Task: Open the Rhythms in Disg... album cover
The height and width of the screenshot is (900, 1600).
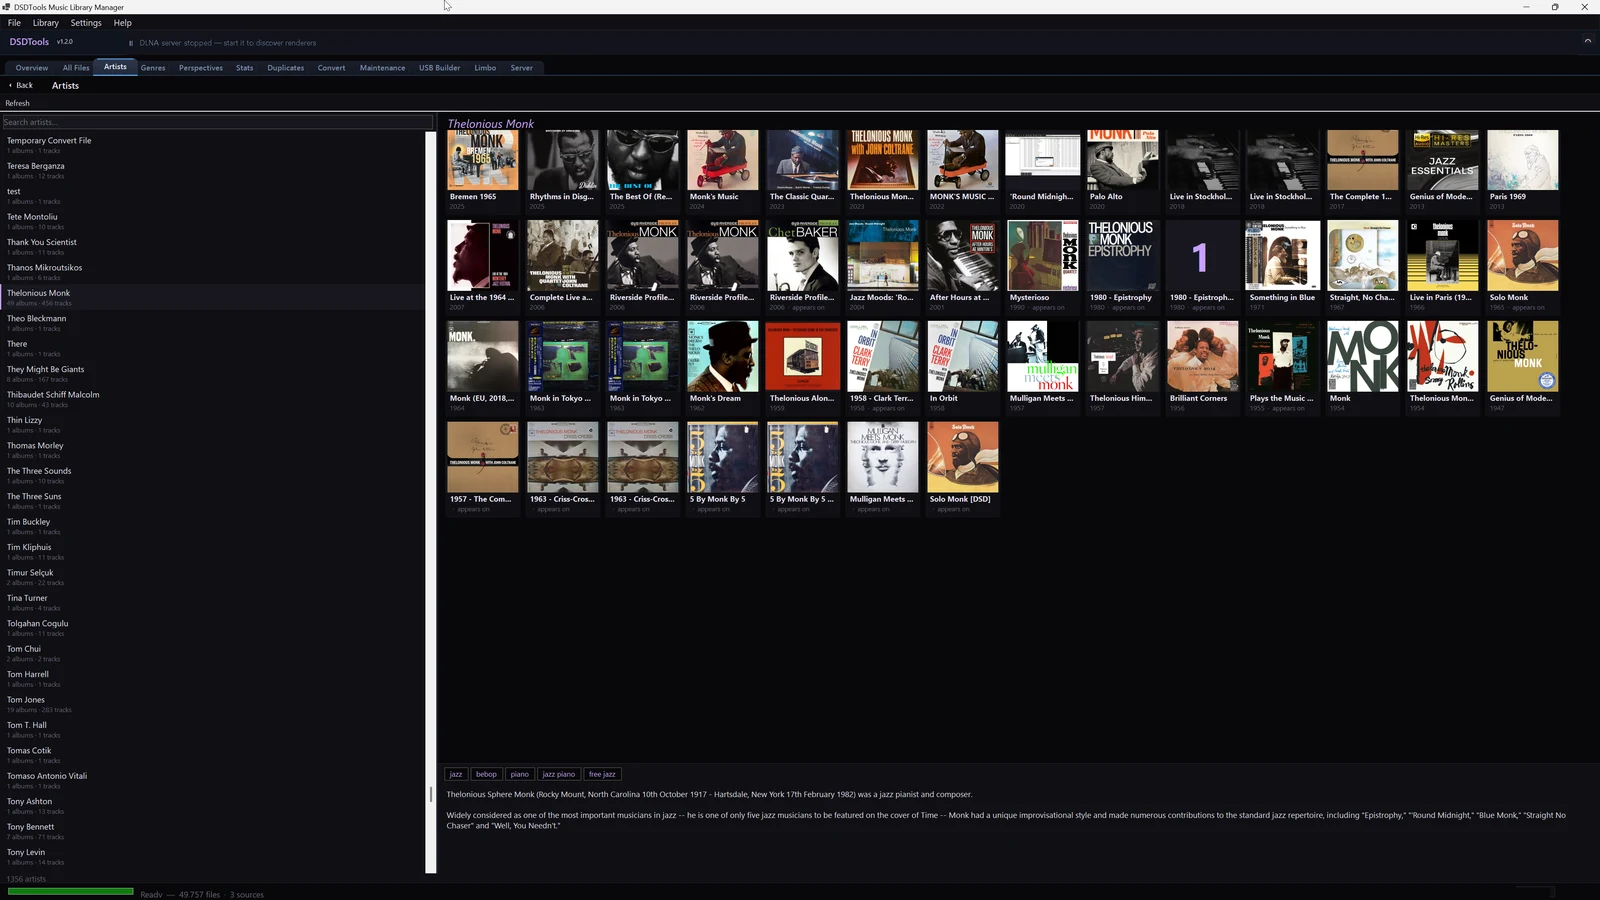Action: [563, 160]
